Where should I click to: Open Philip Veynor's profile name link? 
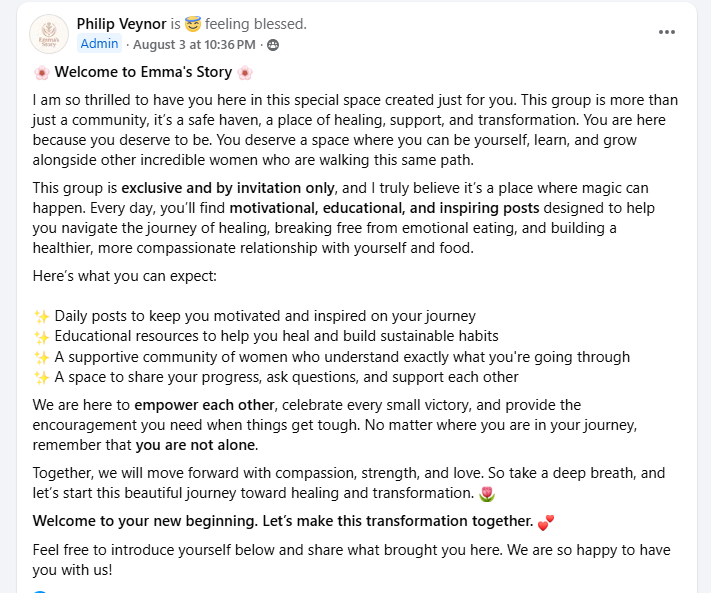[x=122, y=24]
